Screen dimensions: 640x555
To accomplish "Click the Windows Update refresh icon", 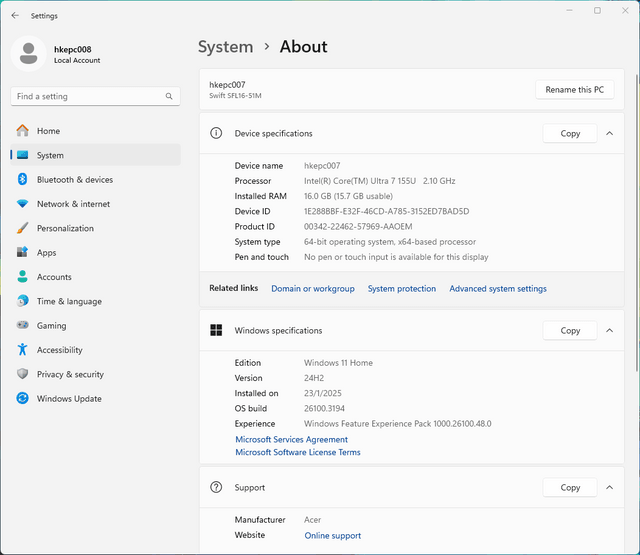I will pyautogui.click(x=22, y=398).
